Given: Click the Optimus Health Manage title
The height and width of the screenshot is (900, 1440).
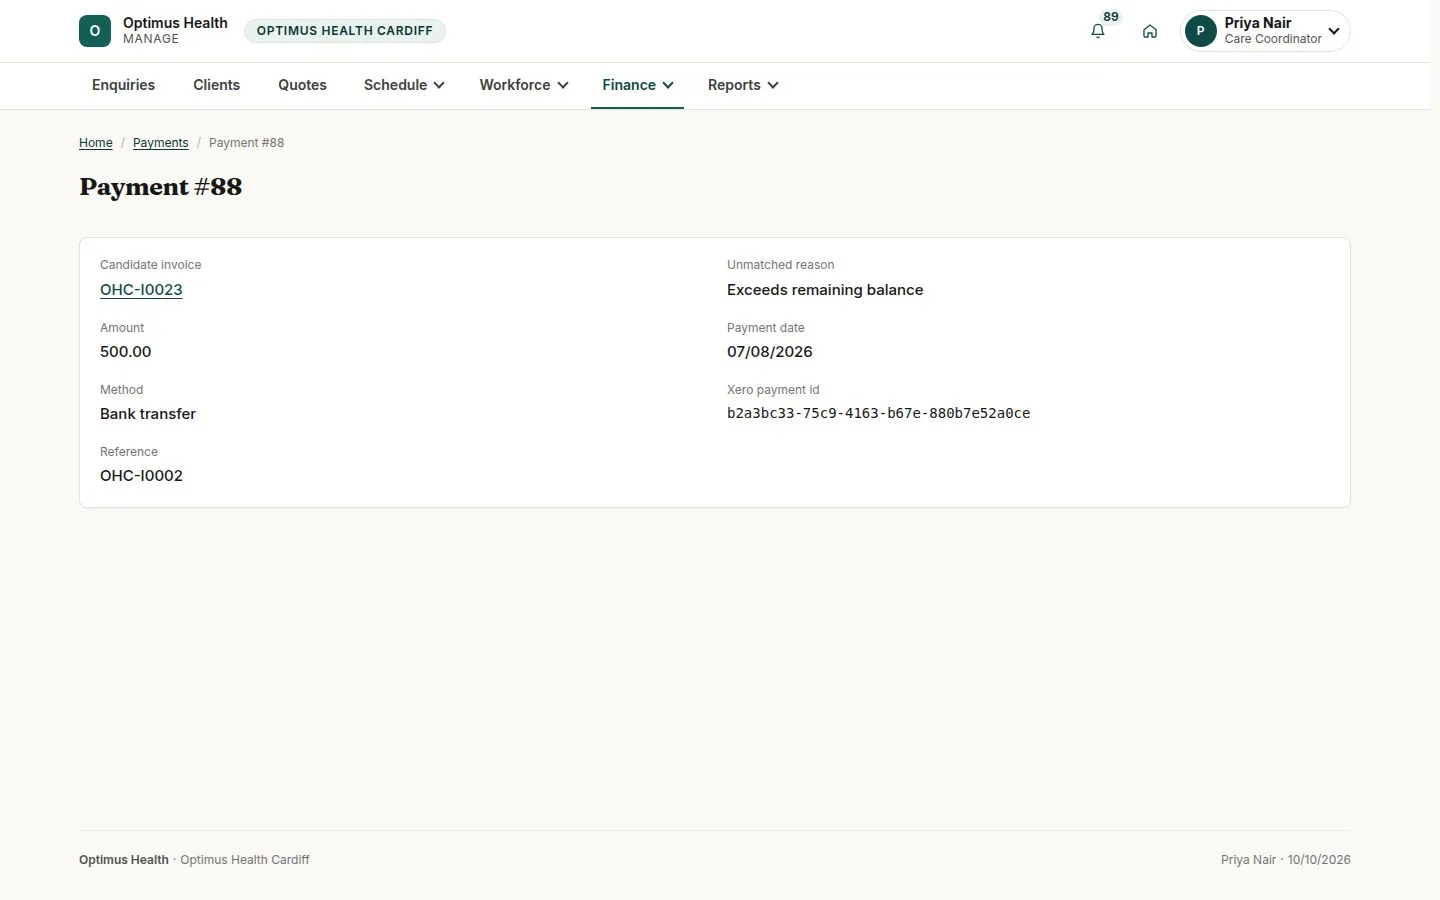Looking at the screenshot, I should 175,30.
